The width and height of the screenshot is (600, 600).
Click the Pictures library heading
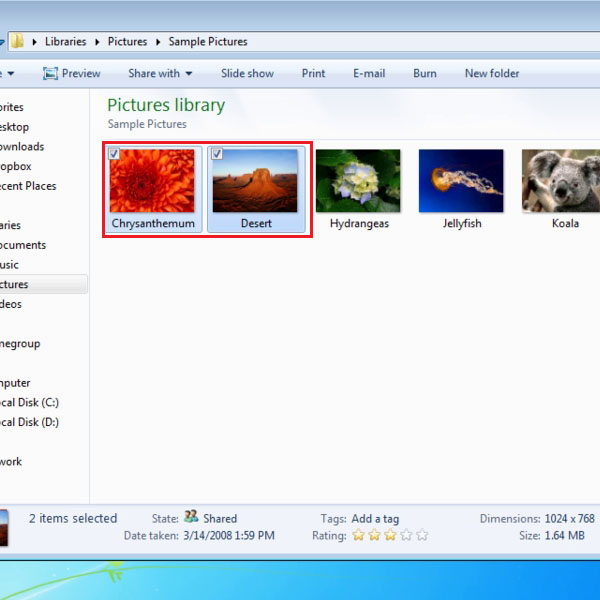click(166, 105)
